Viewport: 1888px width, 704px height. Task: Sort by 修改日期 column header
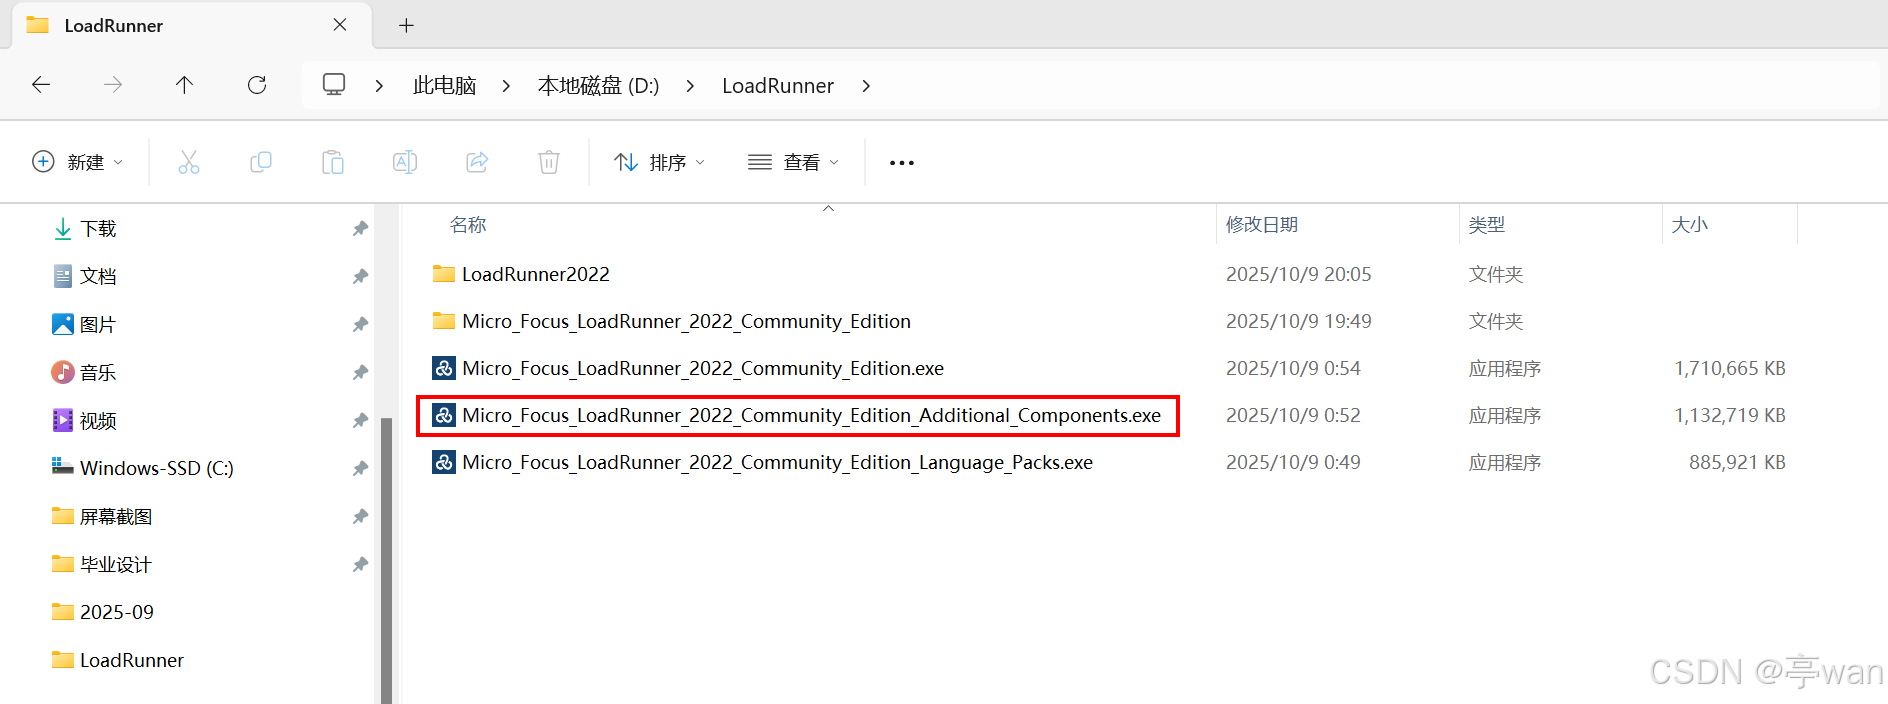point(1262,225)
